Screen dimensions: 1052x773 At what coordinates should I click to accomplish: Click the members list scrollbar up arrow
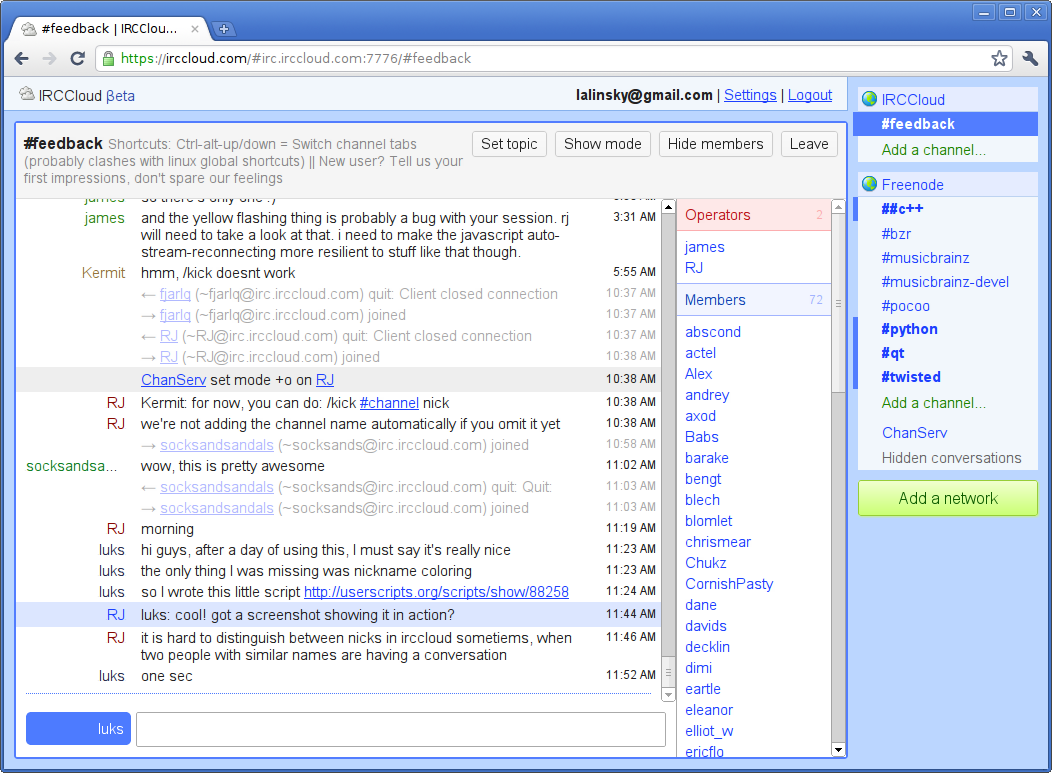click(838, 207)
